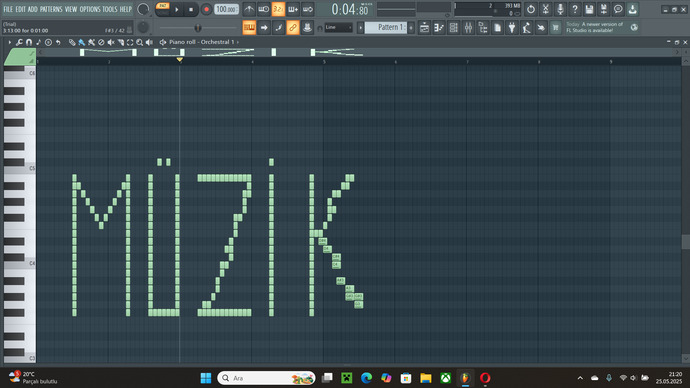Toggle step editing mode button
The width and height of the screenshot is (690, 388).
(x=278, y=28)
